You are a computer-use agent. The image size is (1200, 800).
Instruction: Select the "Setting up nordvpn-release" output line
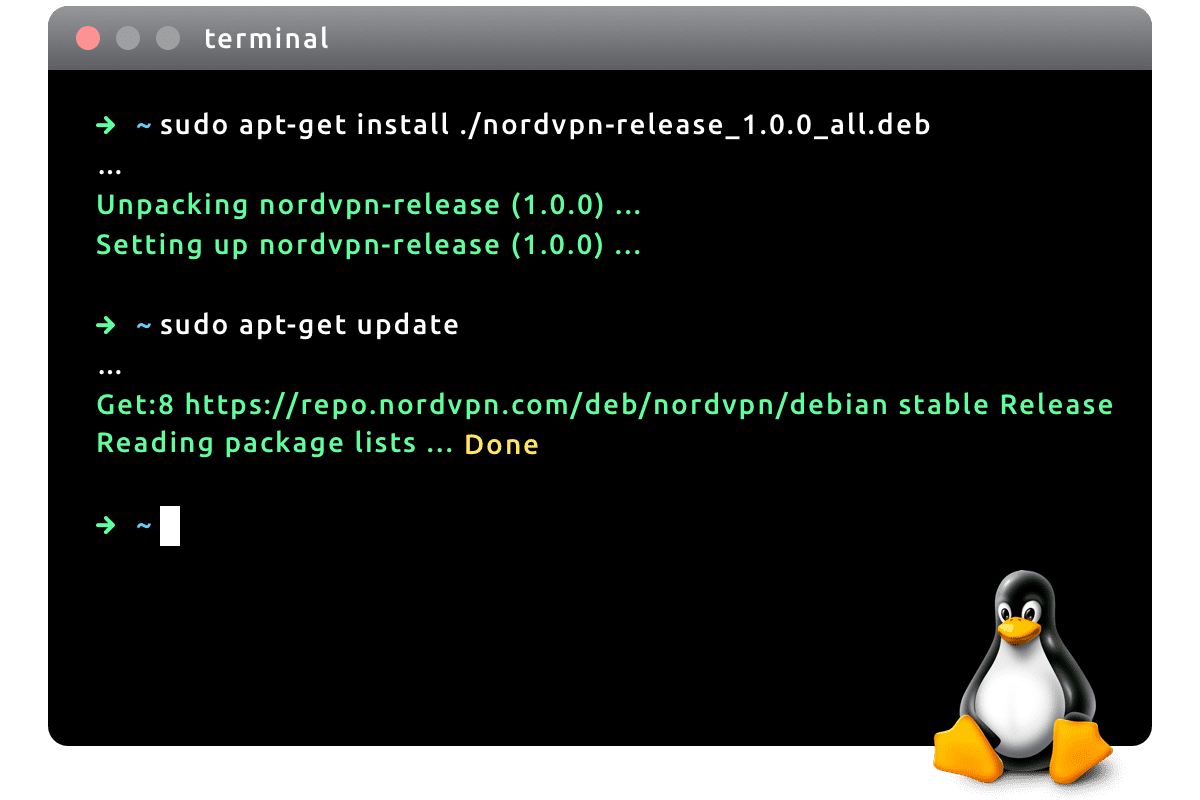point(368,246)
